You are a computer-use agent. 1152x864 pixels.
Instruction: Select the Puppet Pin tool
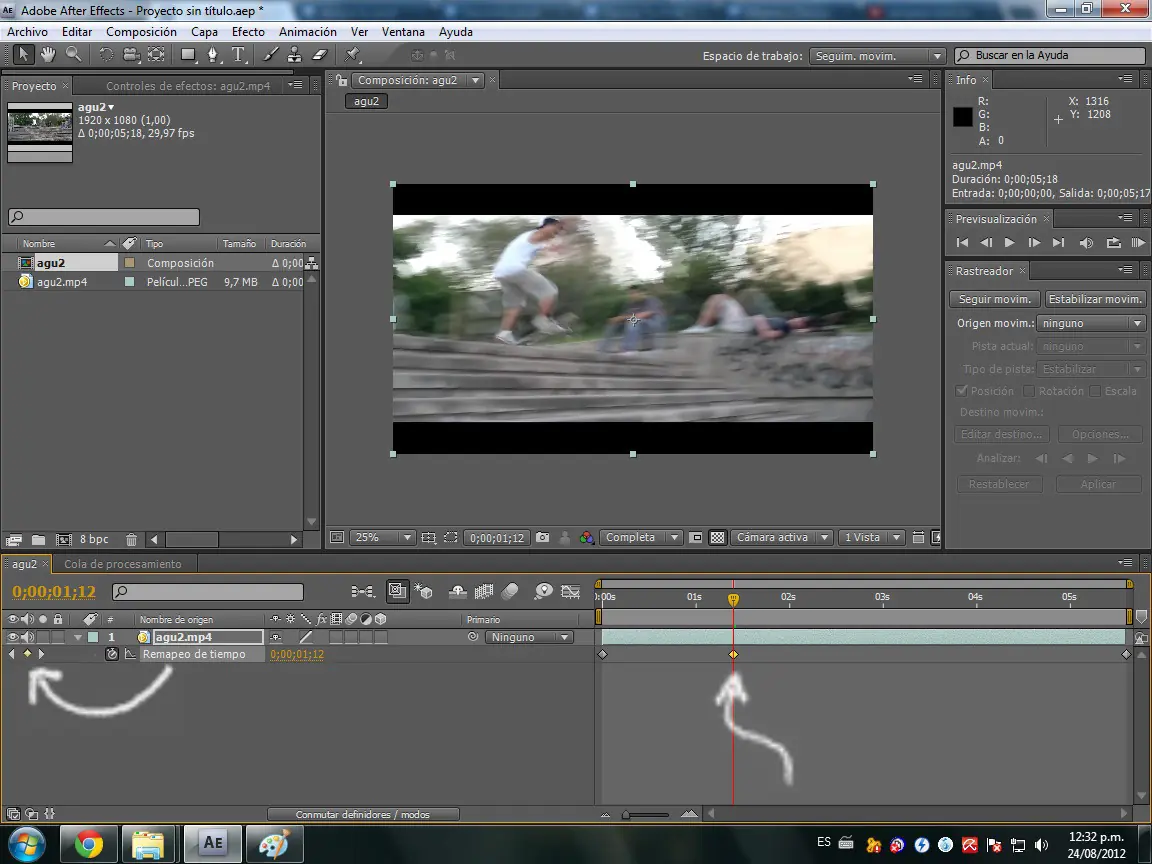[x=353, y=54]
